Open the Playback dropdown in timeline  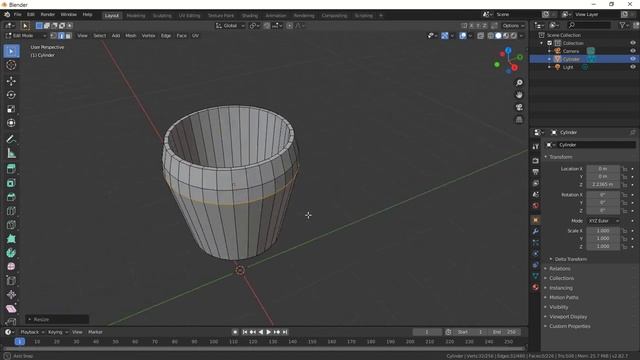tap(32, 332)
